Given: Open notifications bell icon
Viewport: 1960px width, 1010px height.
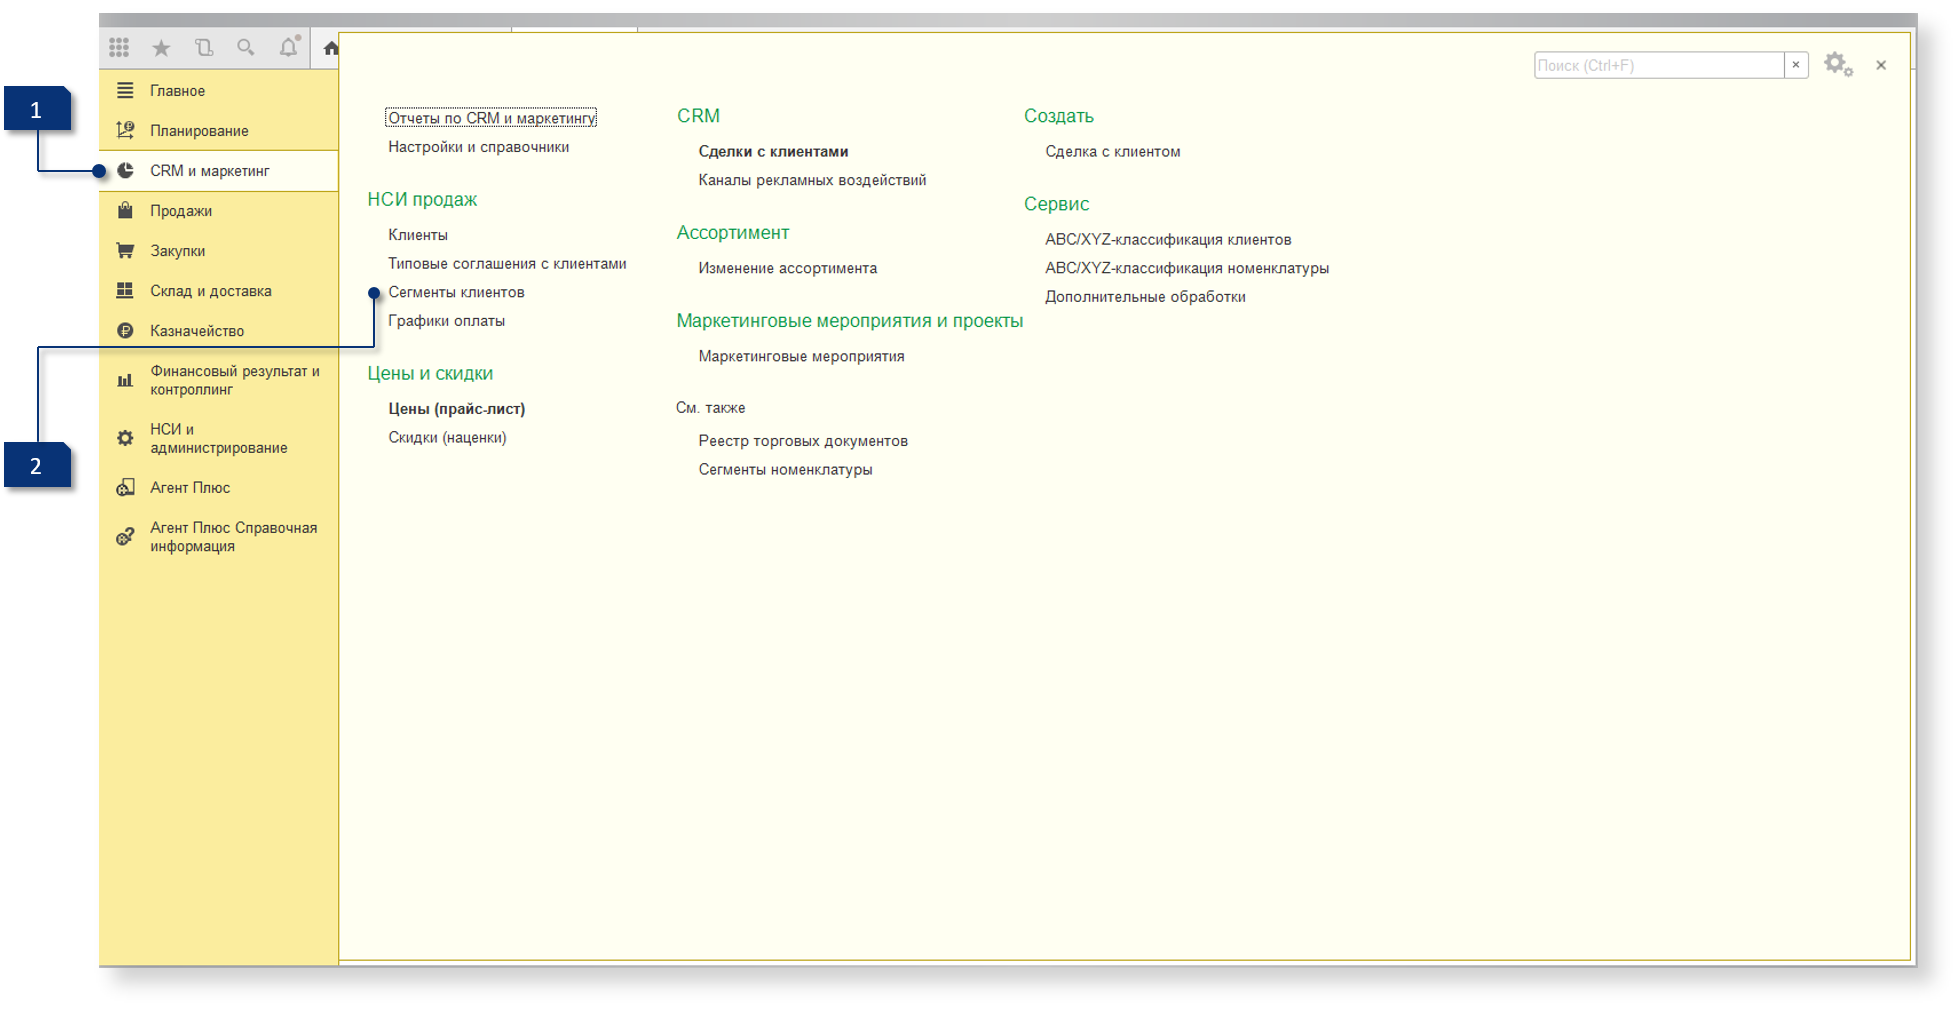Looking at the screenshot, I should (289, 47).
